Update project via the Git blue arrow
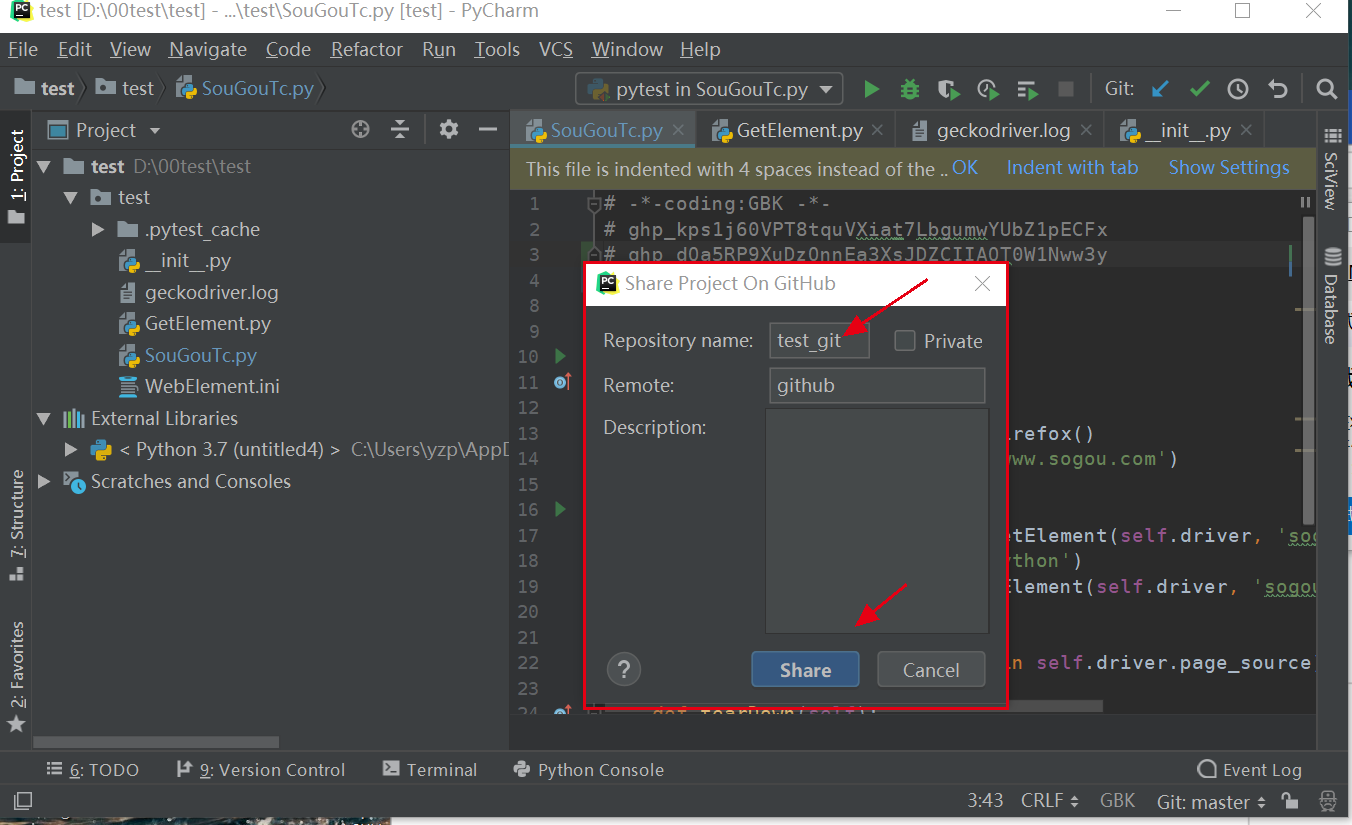This screenshot has height=825, width=1352. coord(1160,89)
